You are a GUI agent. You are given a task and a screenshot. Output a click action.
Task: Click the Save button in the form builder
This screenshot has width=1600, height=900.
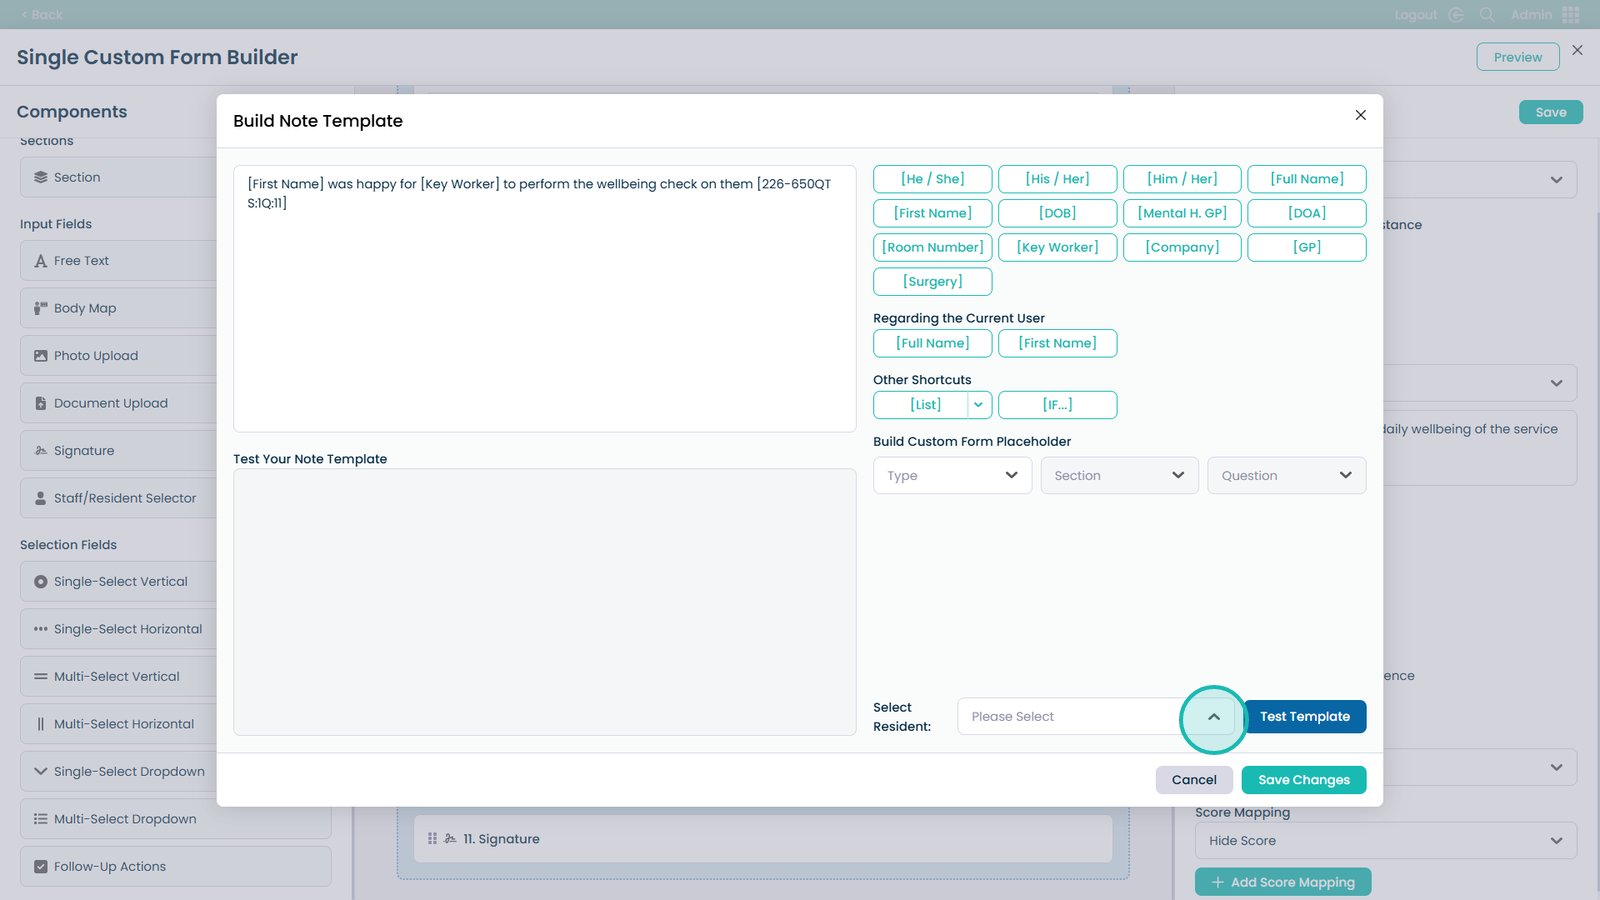click(1551, 112)
